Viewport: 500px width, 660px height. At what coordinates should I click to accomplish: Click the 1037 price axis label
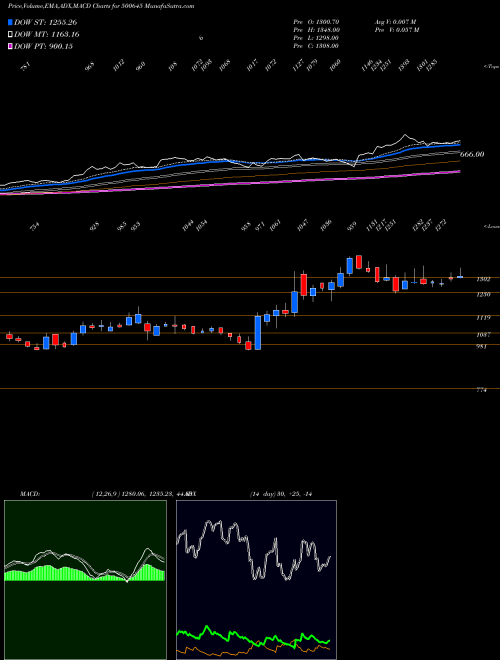point(483,335)
